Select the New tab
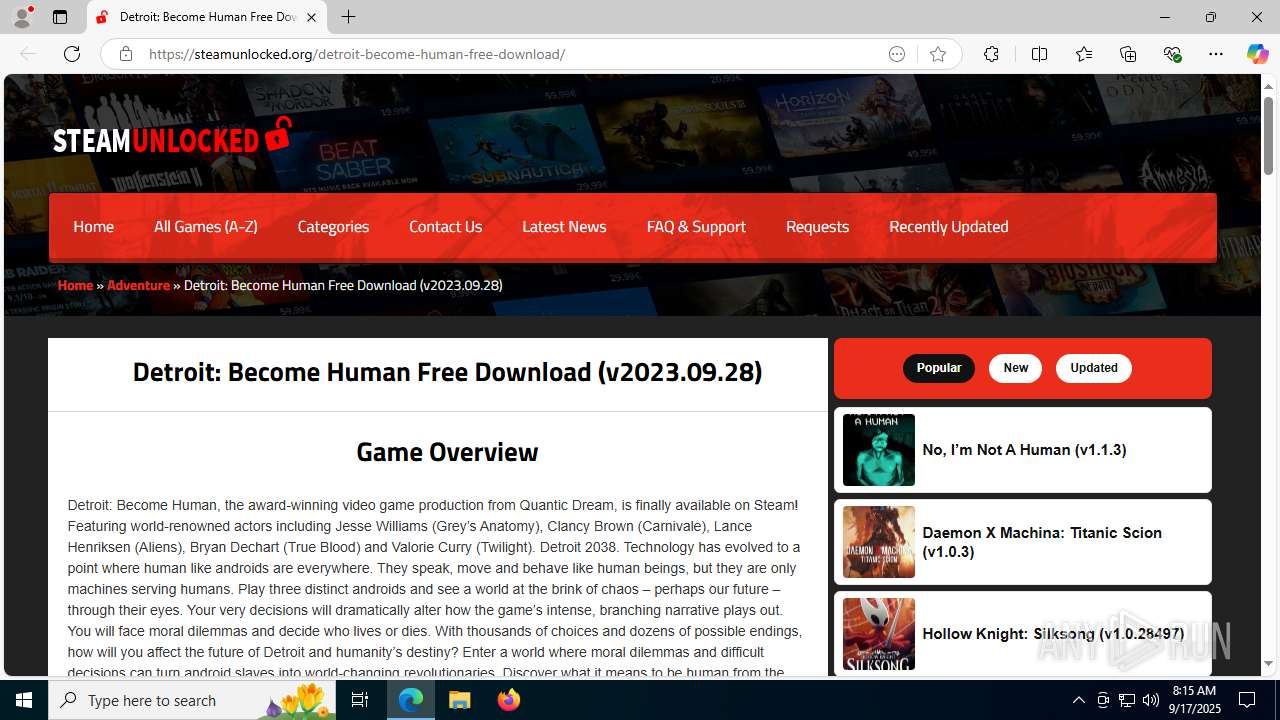This screenshot has width=1280, height=720. pos(1015,368)
